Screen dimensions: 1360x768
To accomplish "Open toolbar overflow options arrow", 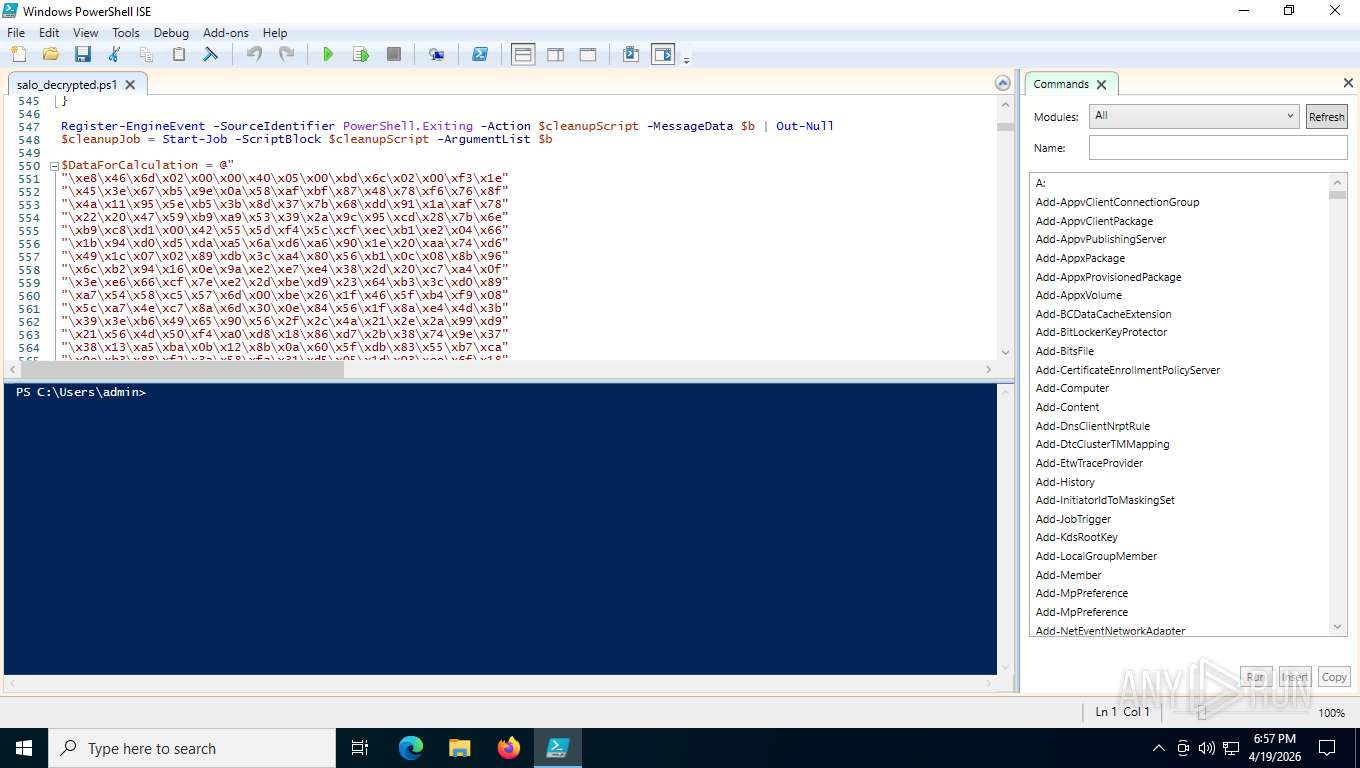I will coord(686,60).
